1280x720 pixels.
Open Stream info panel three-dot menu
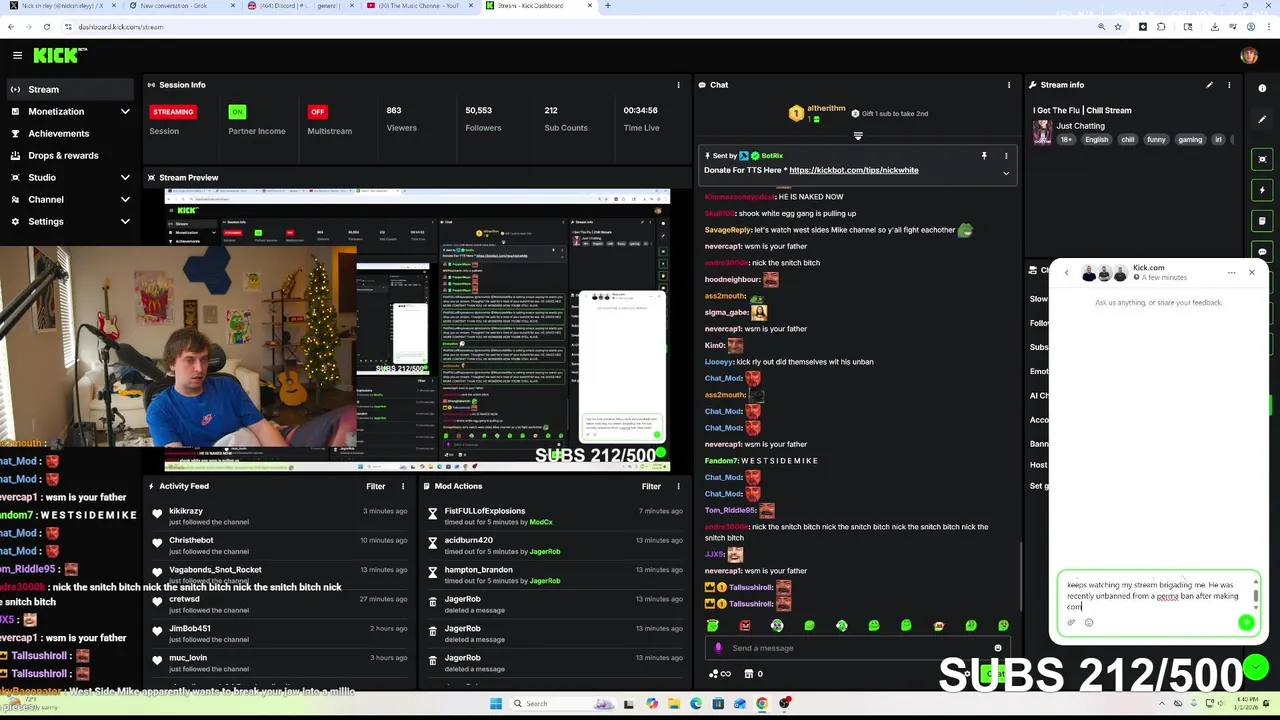coord(1229,85)
